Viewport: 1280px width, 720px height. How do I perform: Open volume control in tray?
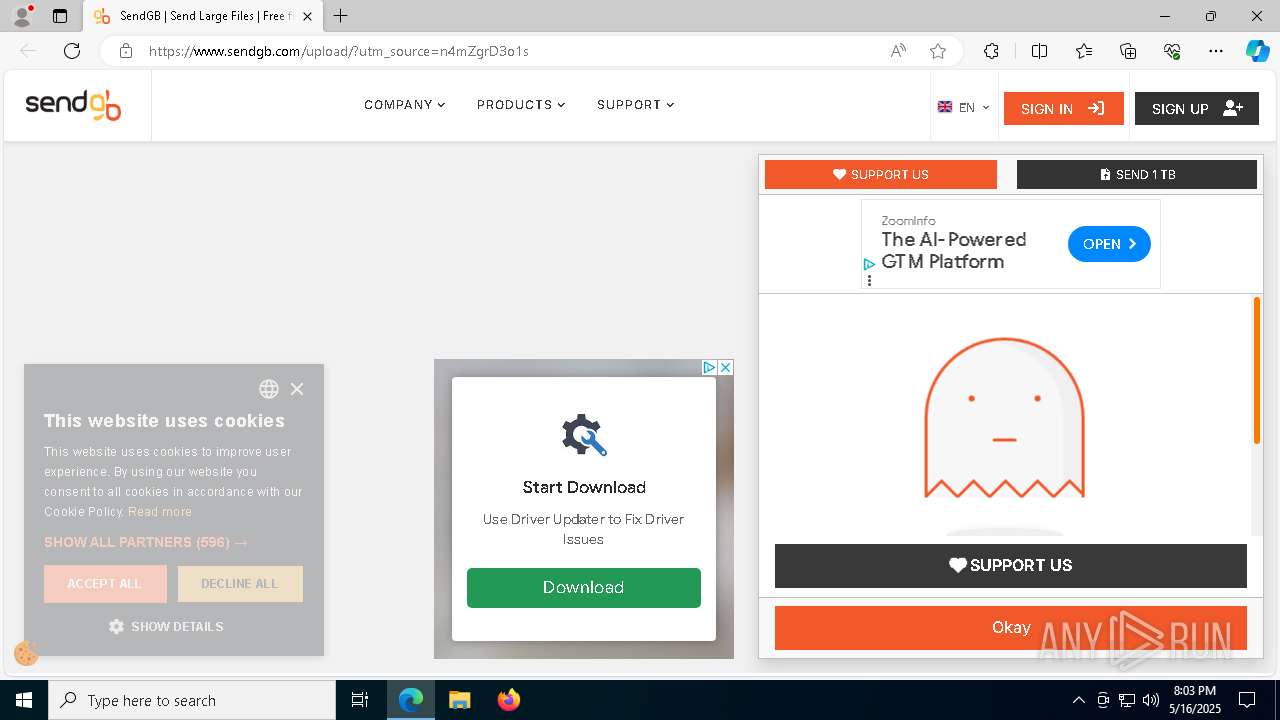tap(1150, 700)
